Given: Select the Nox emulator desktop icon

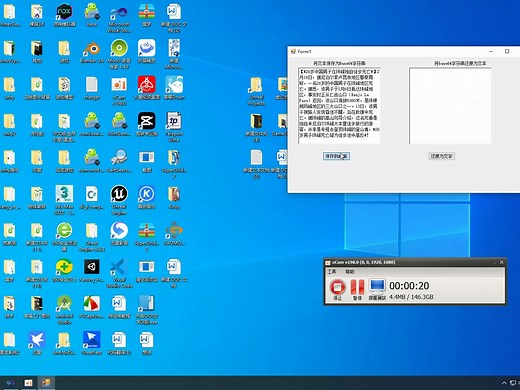Looking at the screenshot, I should pos(64,12).
